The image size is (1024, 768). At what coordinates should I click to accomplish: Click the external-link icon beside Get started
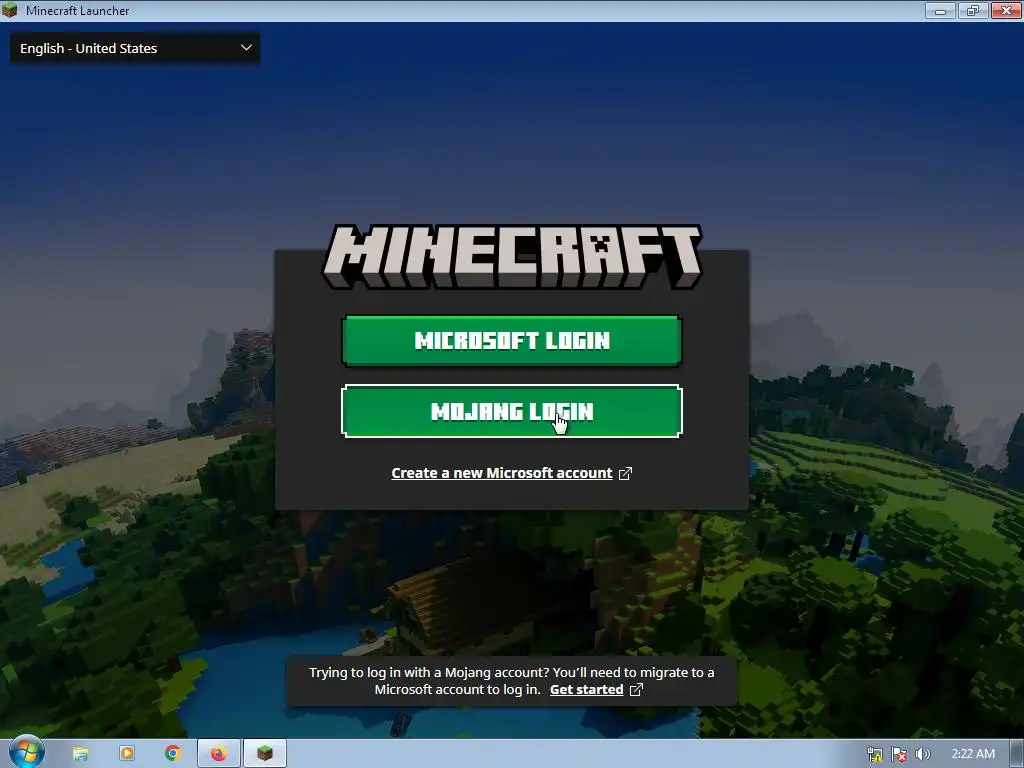point(636,690)
